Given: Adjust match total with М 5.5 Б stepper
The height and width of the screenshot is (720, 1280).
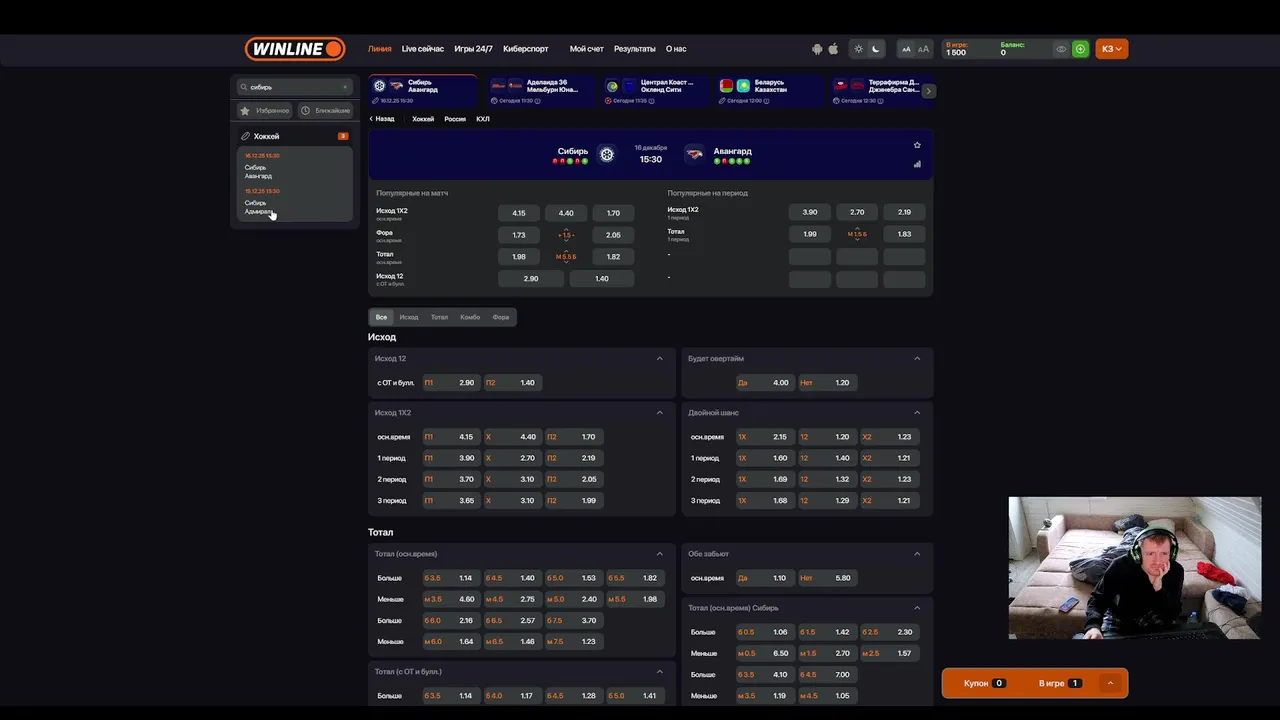Looking at the screenshot, I should coord(566,257).
